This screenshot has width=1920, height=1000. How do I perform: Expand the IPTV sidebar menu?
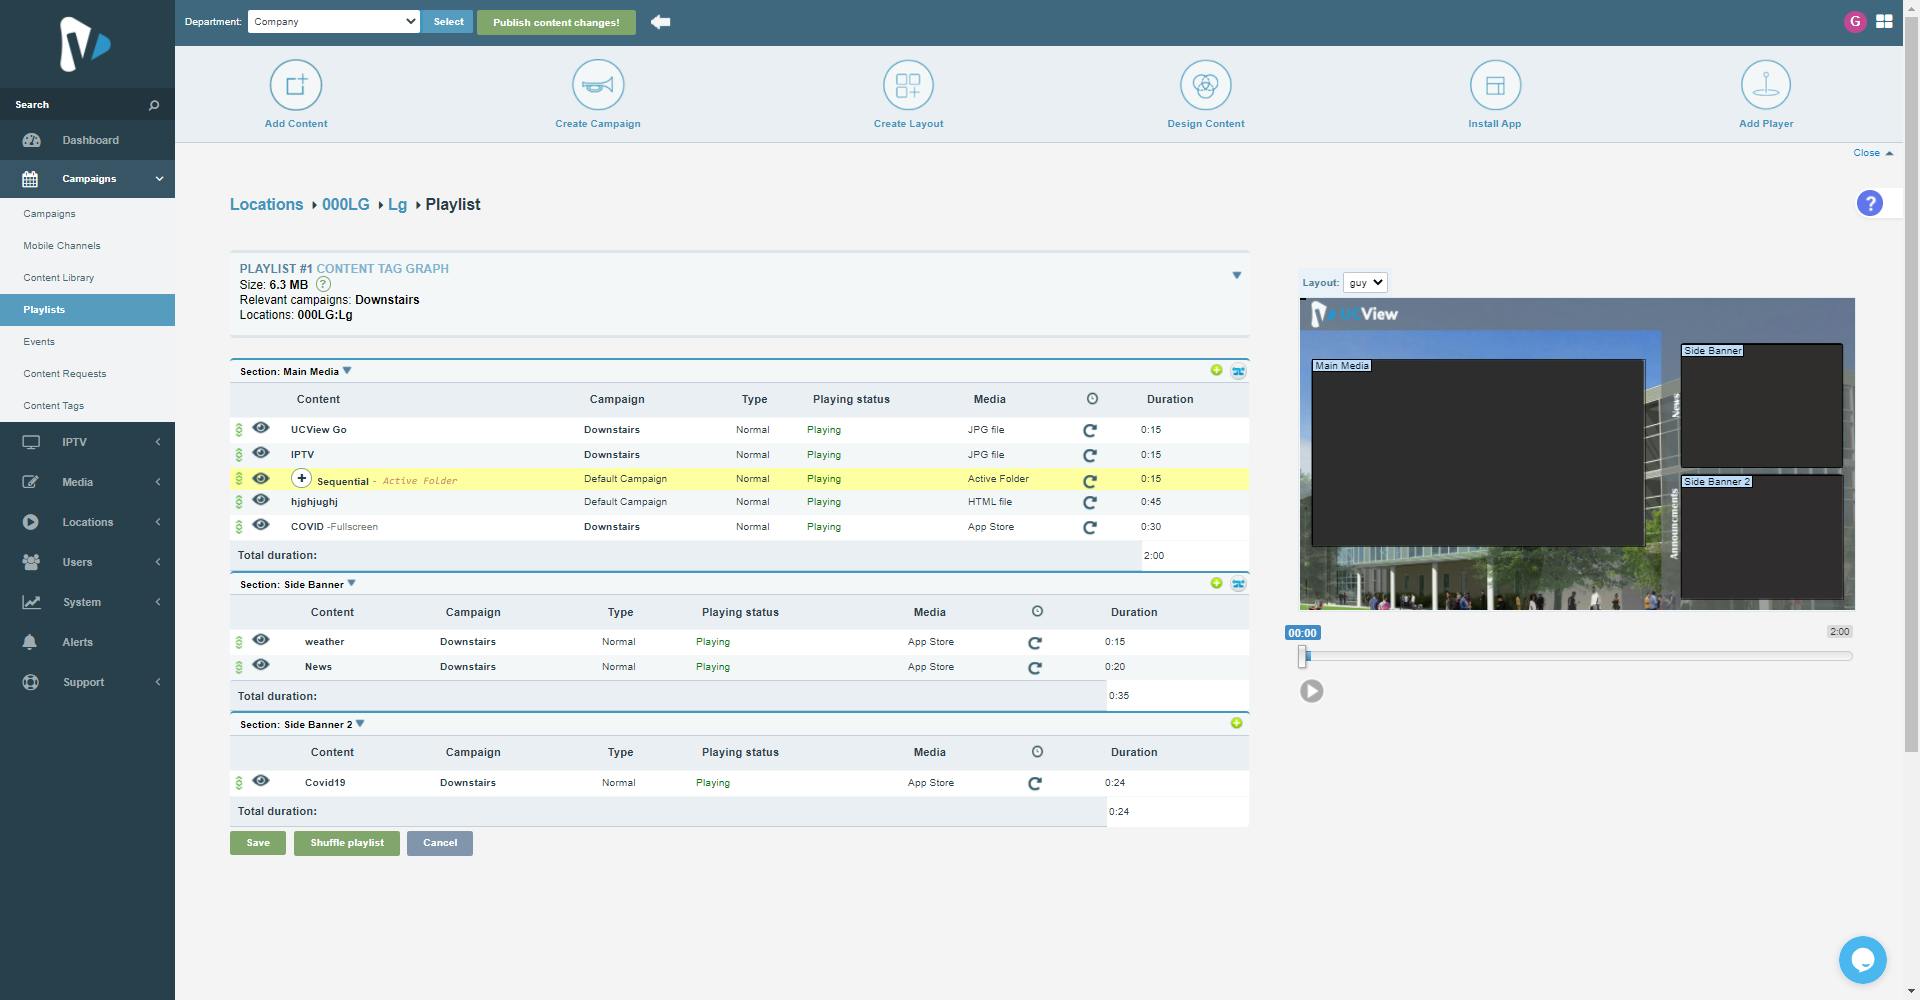click(87, 442)
